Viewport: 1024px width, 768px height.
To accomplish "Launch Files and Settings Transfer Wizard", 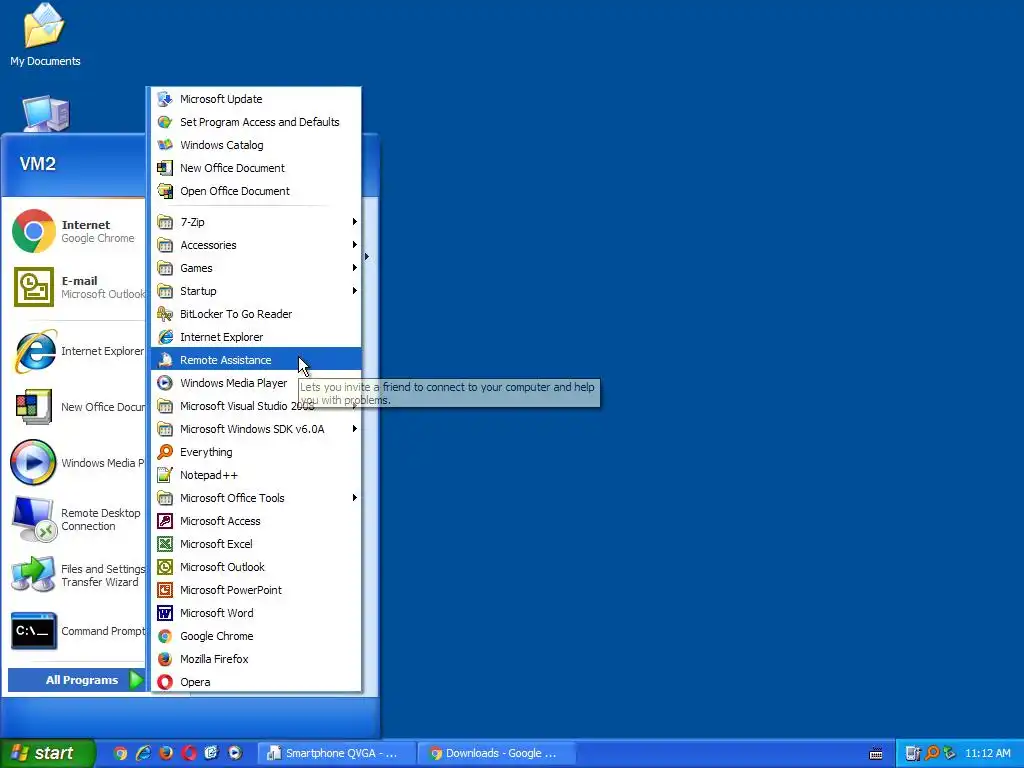I will pyautogui.click(x=76, y=575).
